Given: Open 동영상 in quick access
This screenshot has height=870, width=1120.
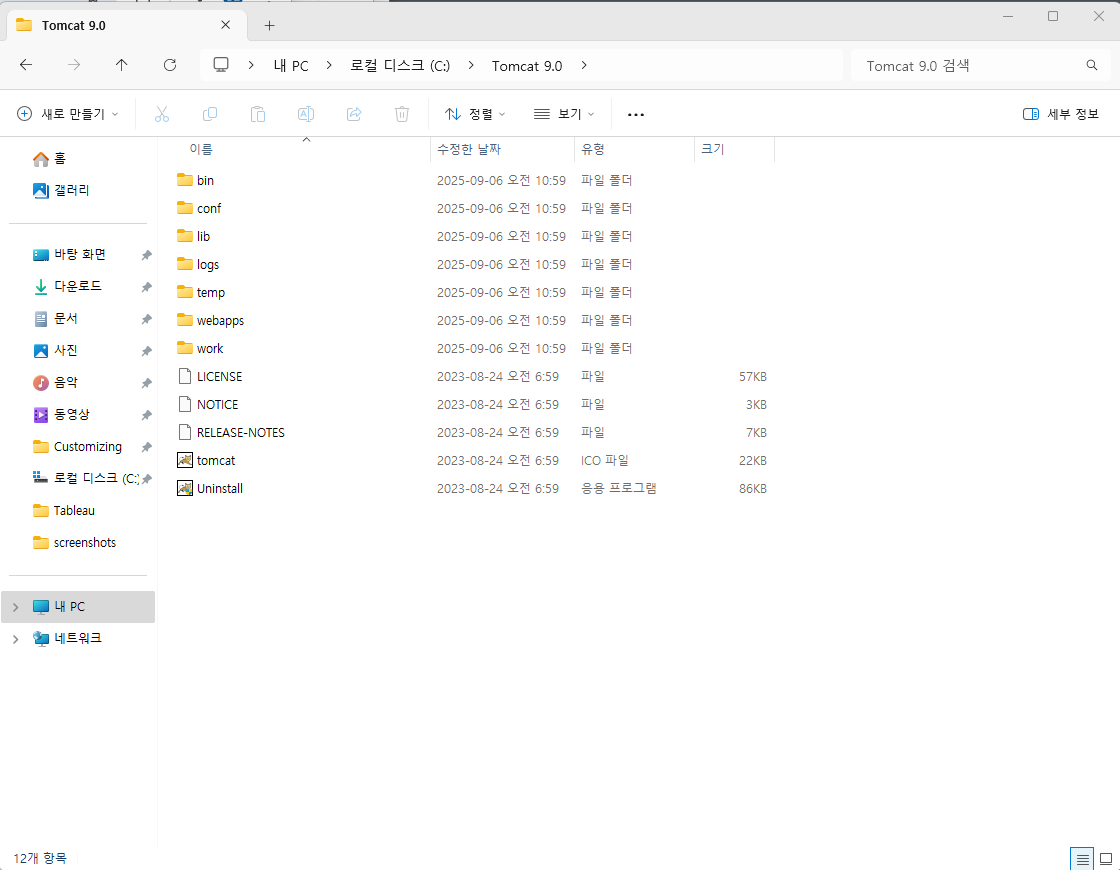Looking at the screenshot, I should coord(71,414).
